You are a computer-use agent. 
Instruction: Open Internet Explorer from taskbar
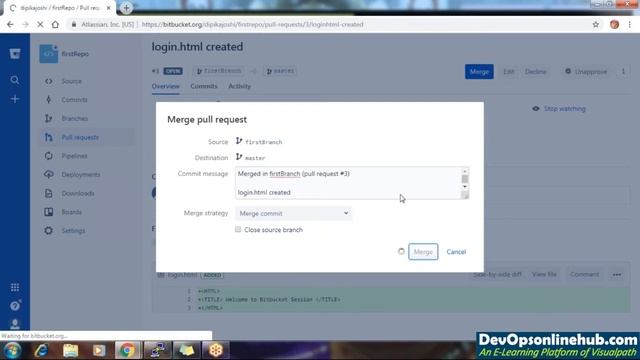tap(42, 350)
